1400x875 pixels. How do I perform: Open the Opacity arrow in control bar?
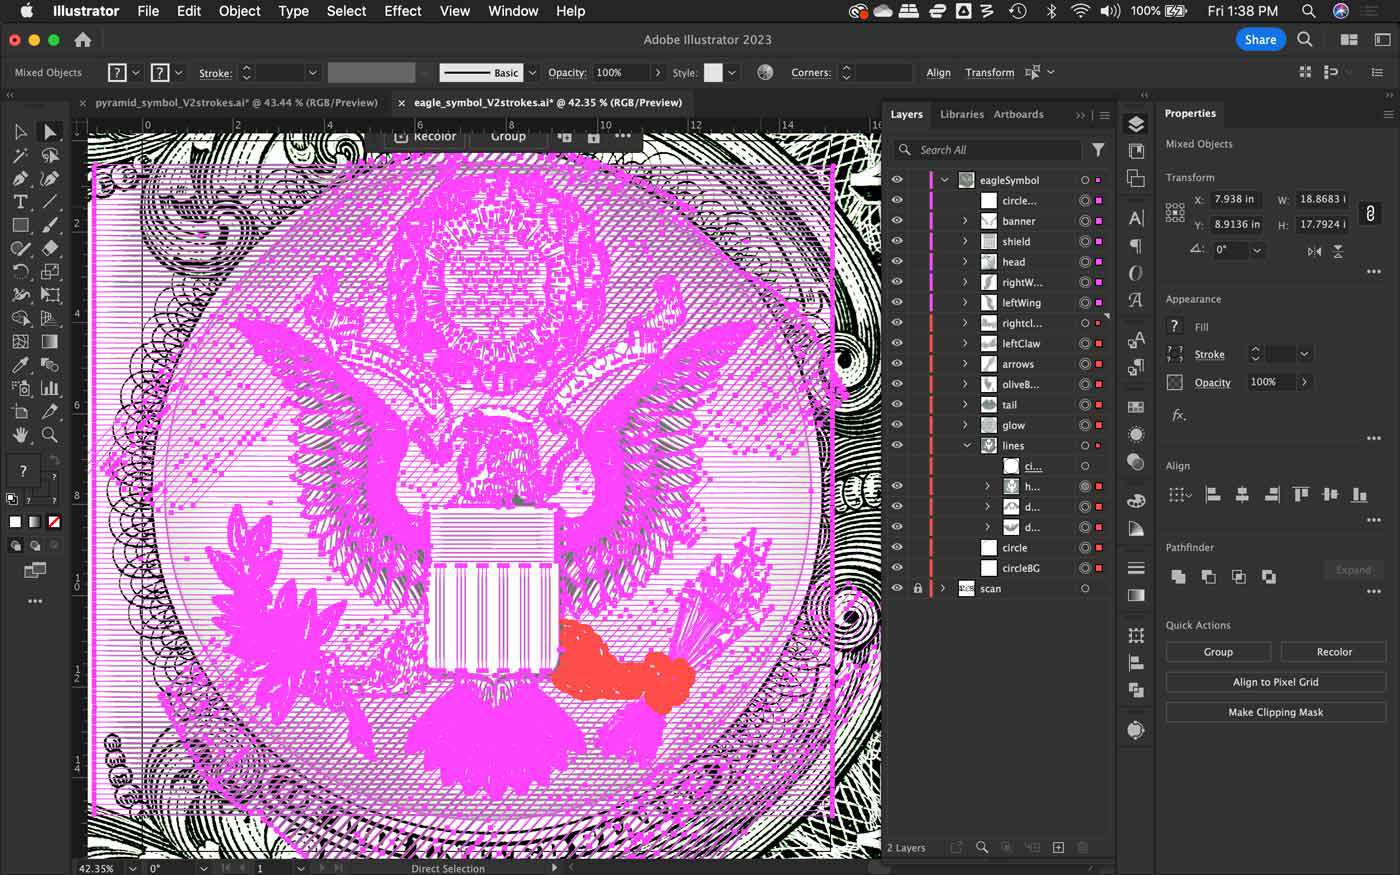pos(657,73)
